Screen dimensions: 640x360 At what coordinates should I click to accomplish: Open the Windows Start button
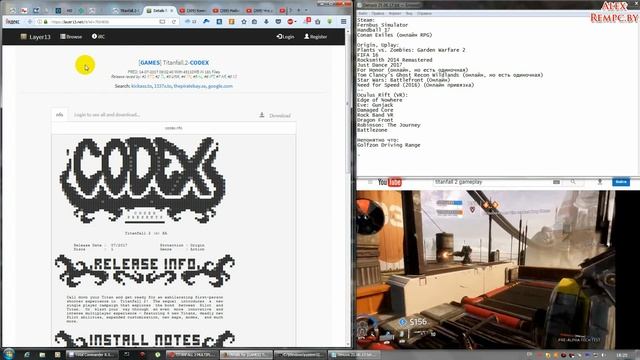9,354
